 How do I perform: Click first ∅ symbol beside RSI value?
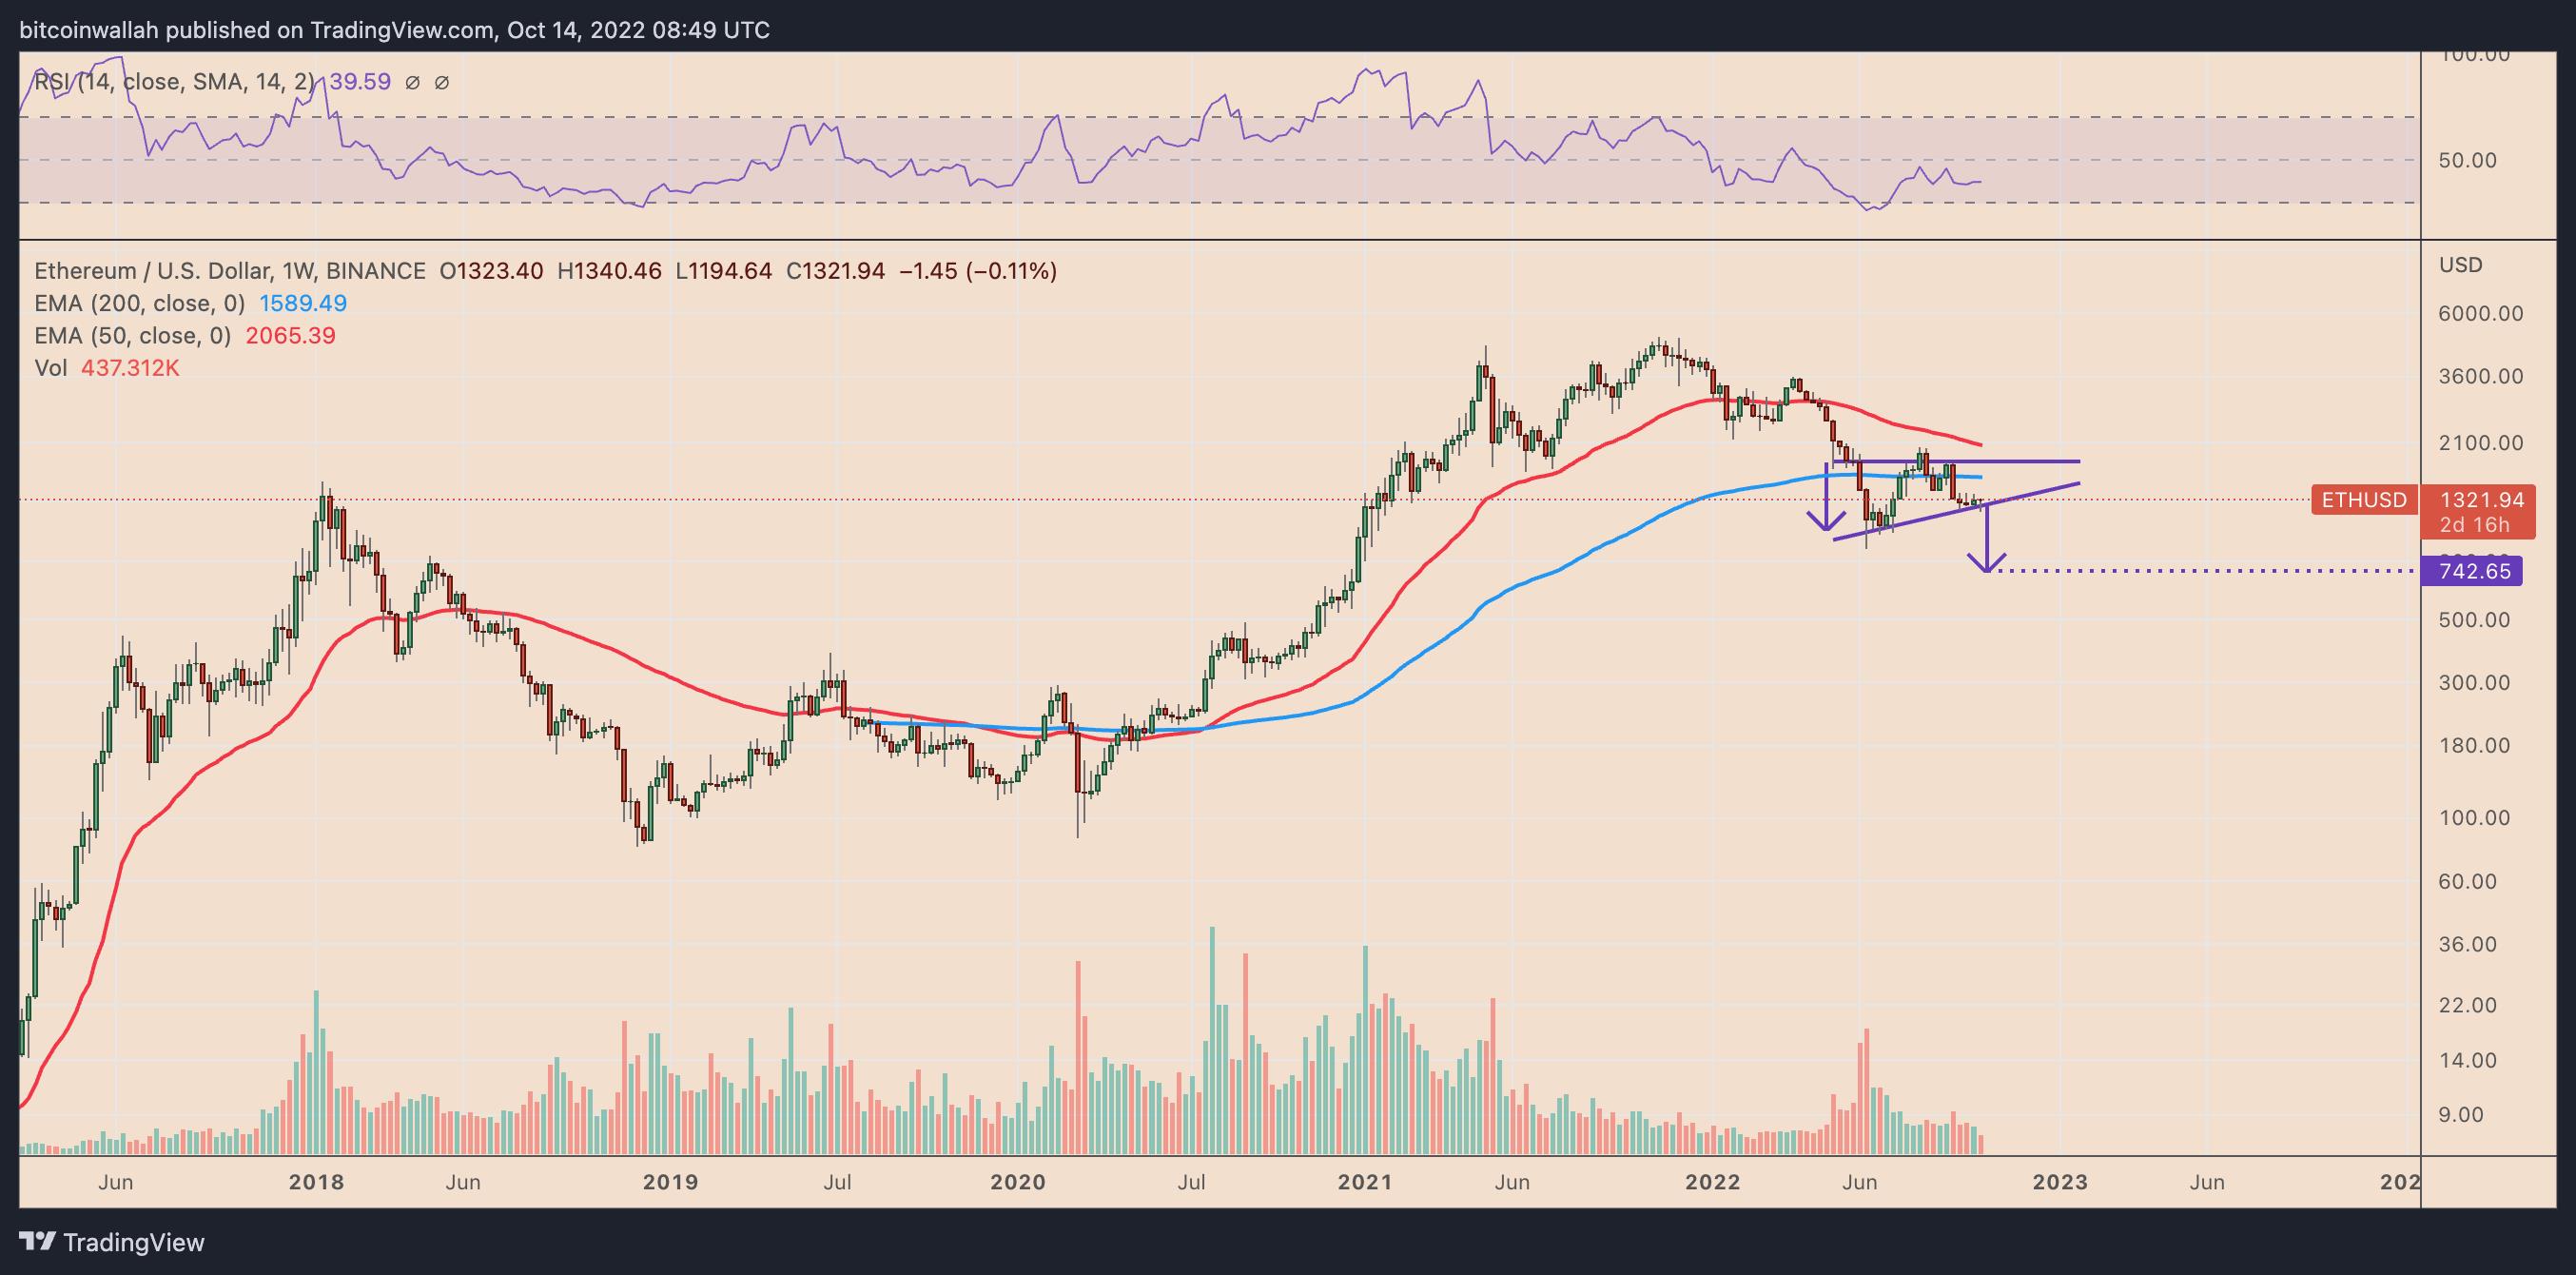(x=412, y=83)
